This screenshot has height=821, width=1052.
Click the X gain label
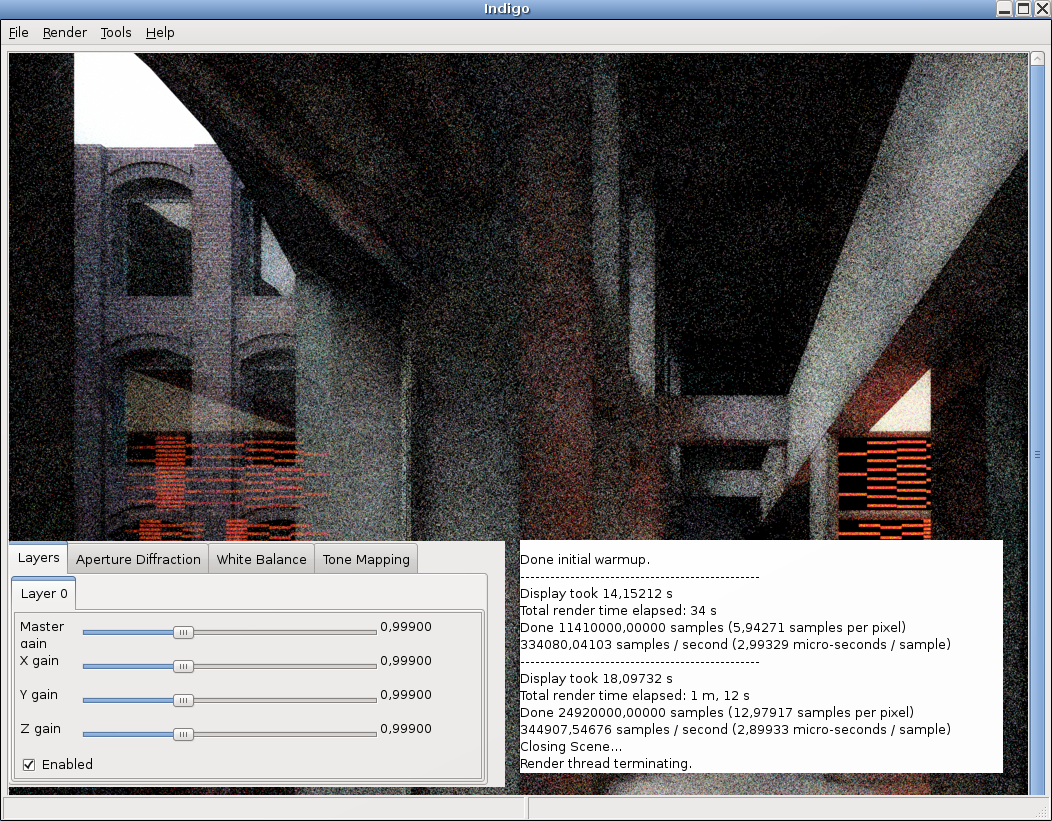[40, 661]
